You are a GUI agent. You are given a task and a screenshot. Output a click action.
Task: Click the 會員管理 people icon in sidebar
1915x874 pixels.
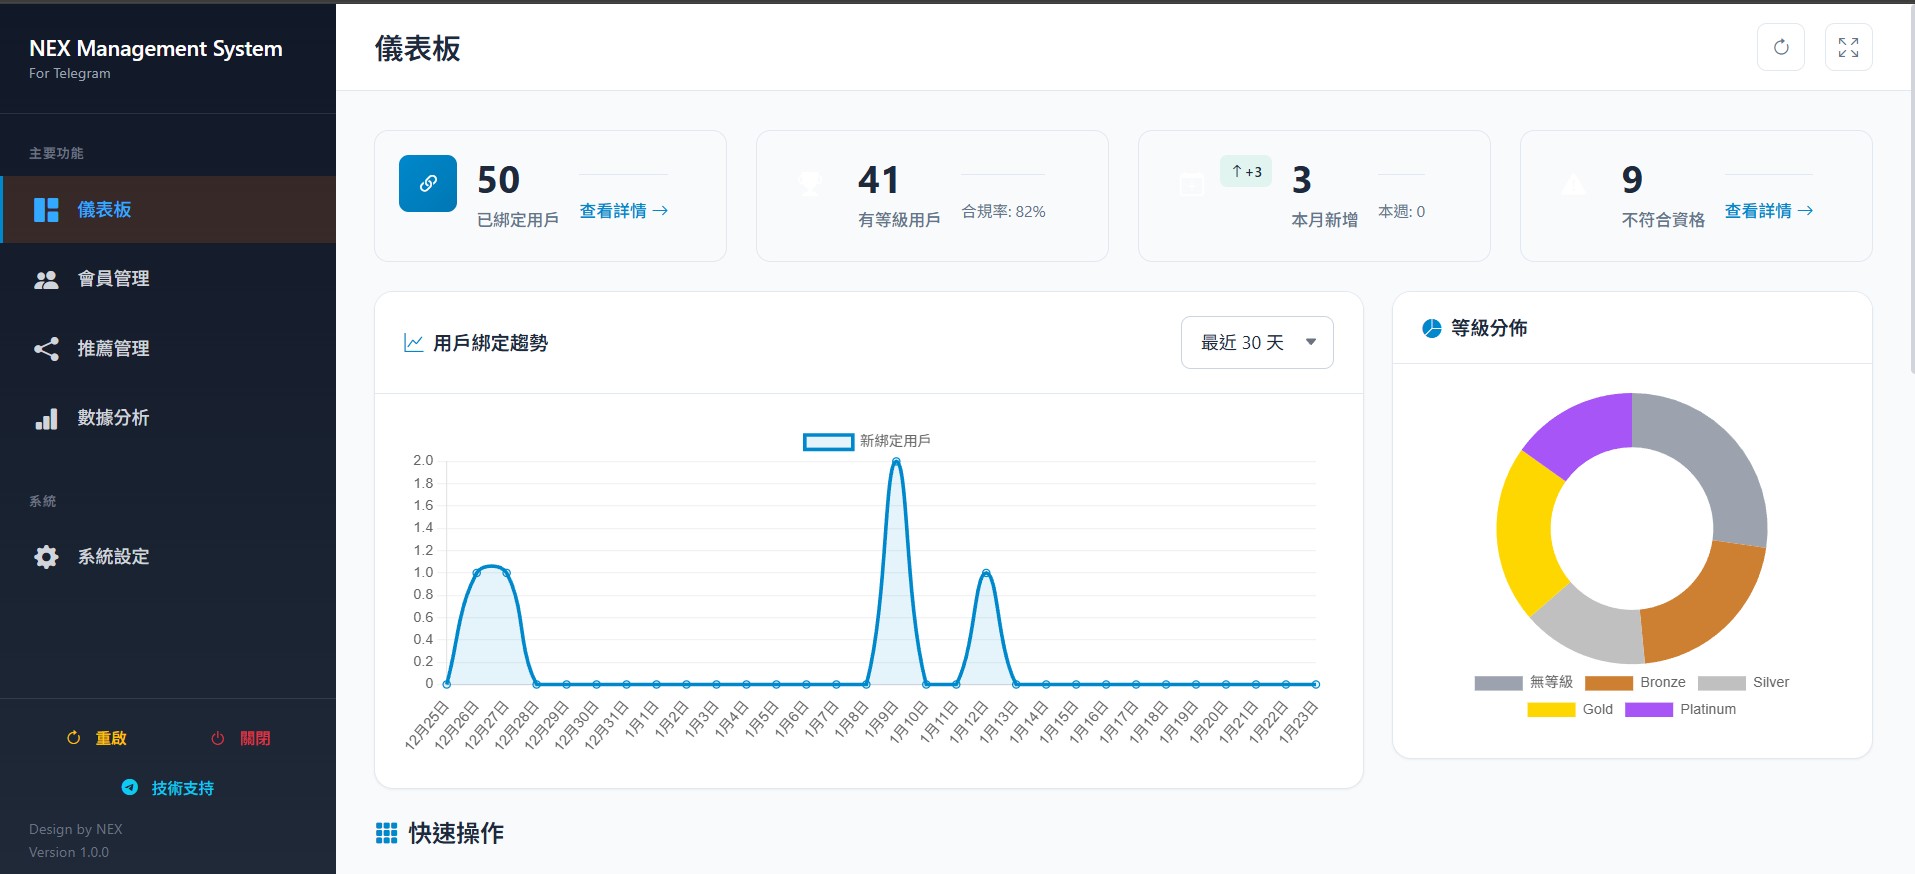coord(46,279)
